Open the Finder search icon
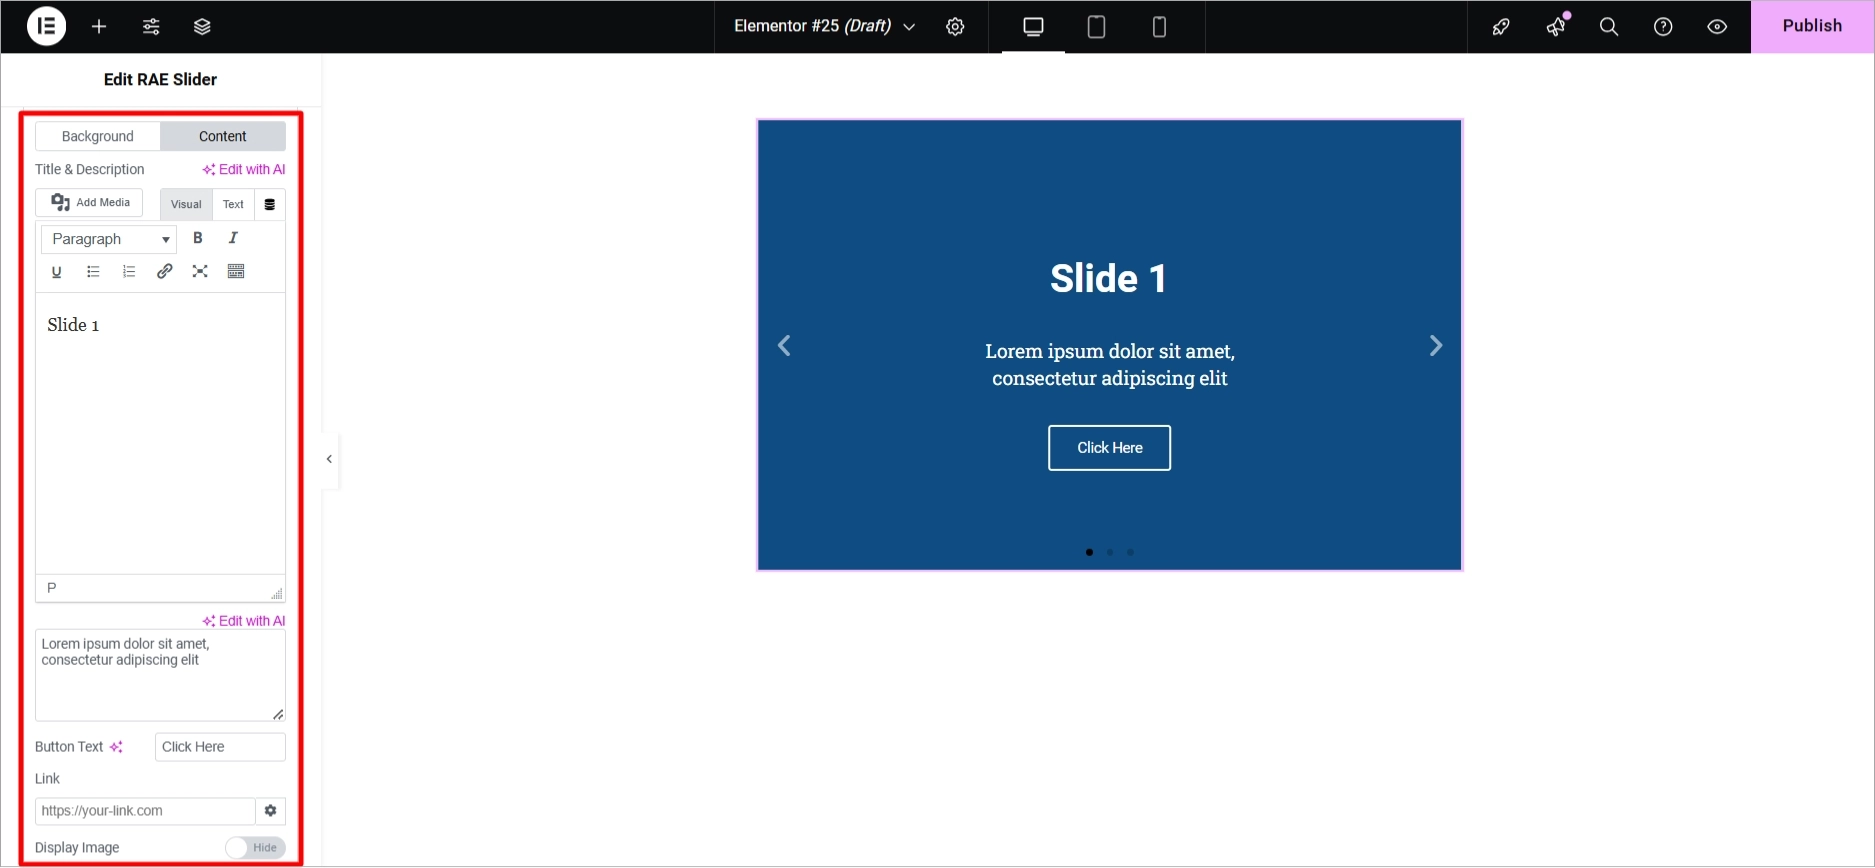The height and width of the screenshot is (868, 1875). [x=1608, y=27]
